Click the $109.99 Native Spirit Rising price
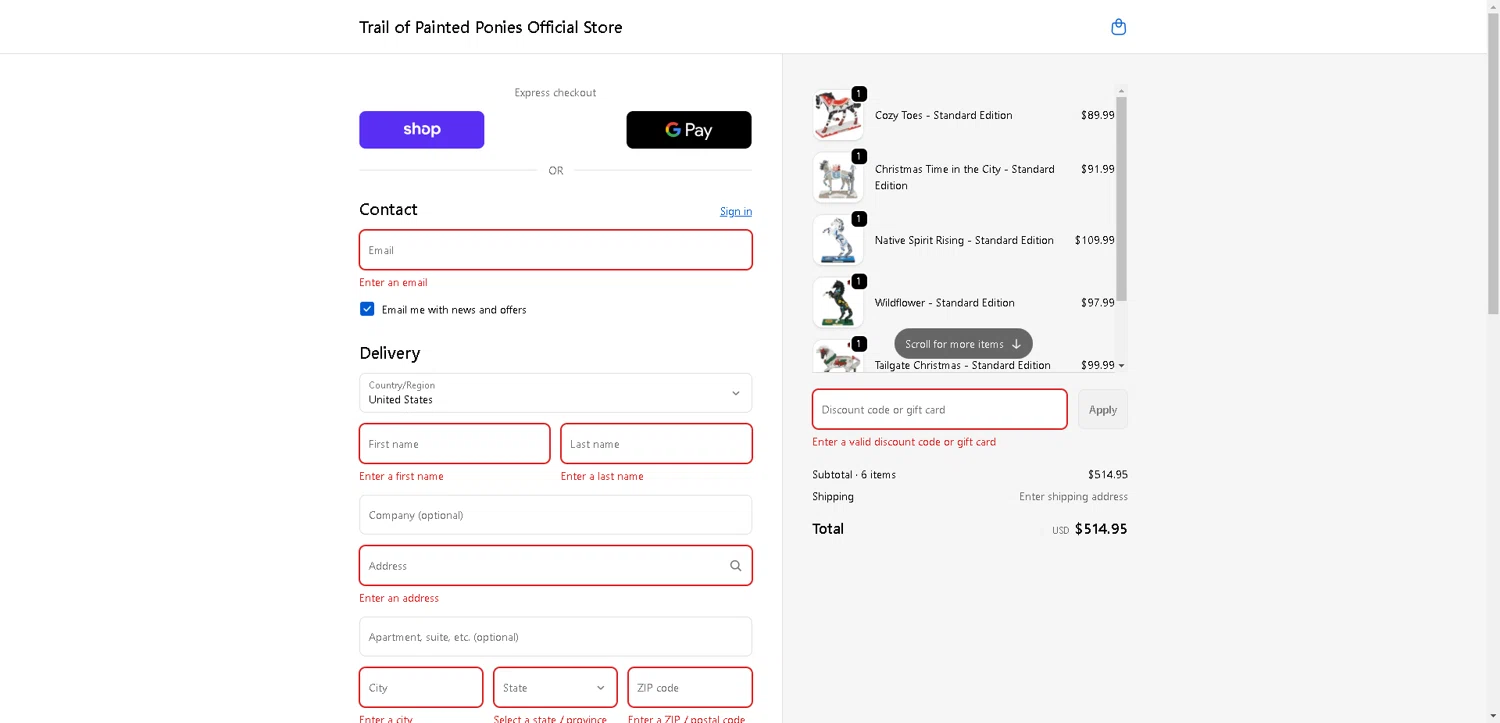The image size is (1500, 723). point(1094,240)
